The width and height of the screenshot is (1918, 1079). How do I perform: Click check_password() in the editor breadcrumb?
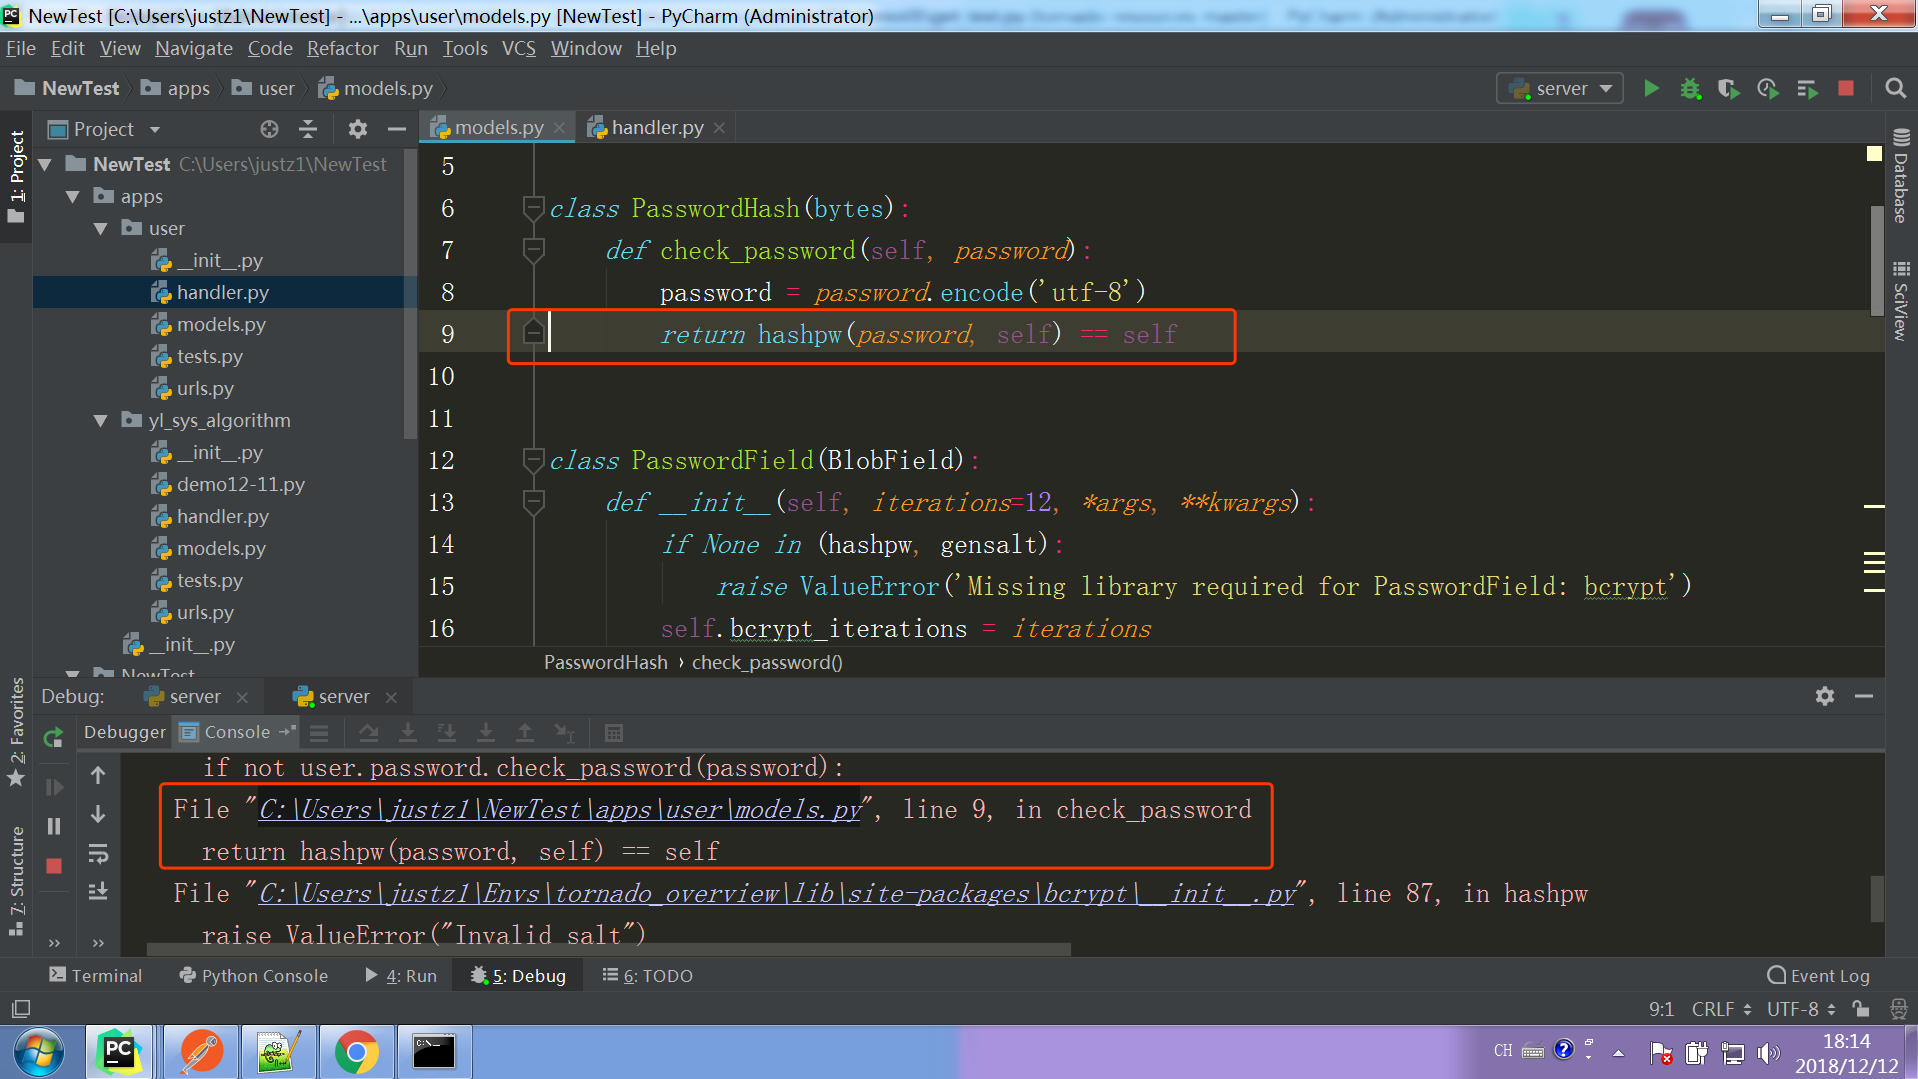pos(767,662)
